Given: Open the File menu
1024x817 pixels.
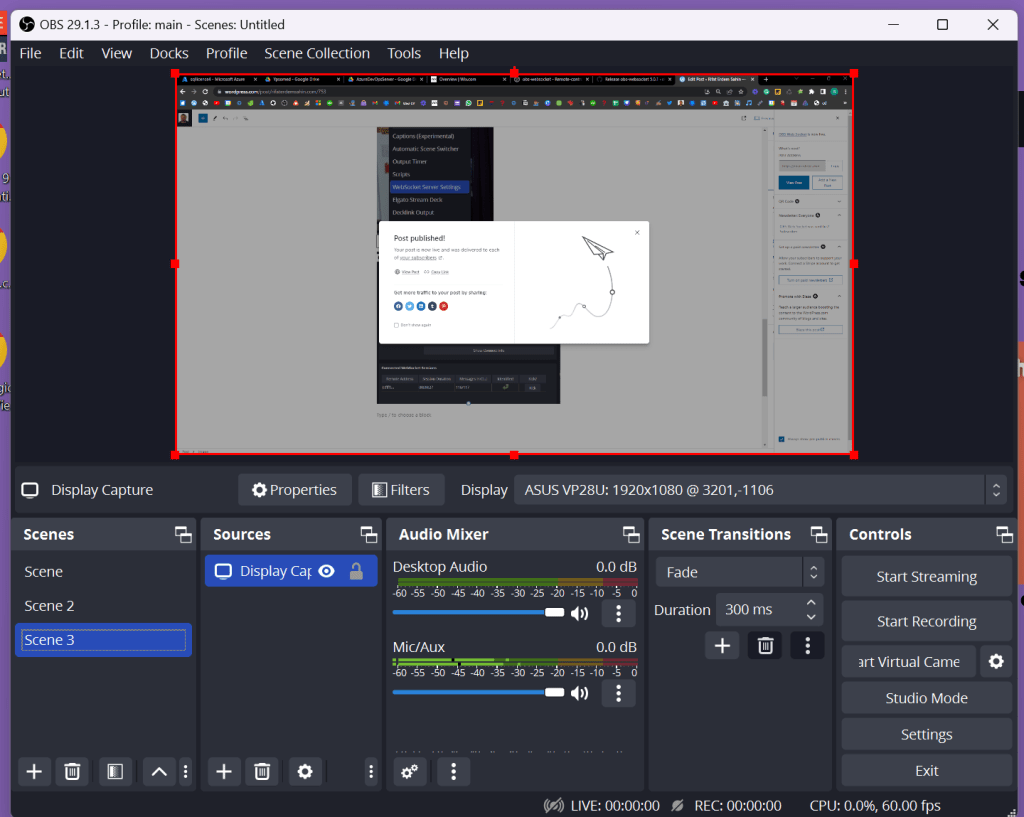Looking at the screenshot, I should click(31, 54).
